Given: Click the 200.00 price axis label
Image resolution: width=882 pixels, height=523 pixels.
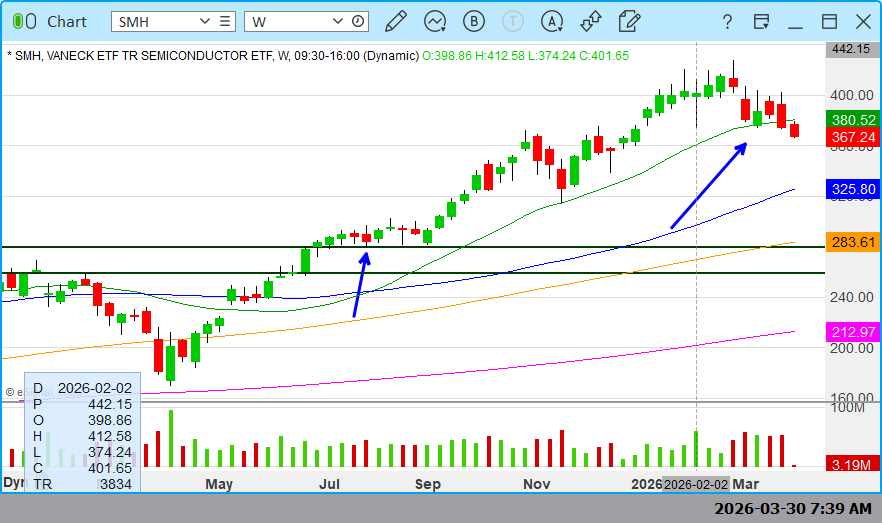Looking at the screenshot, I should tap(852, 348).
